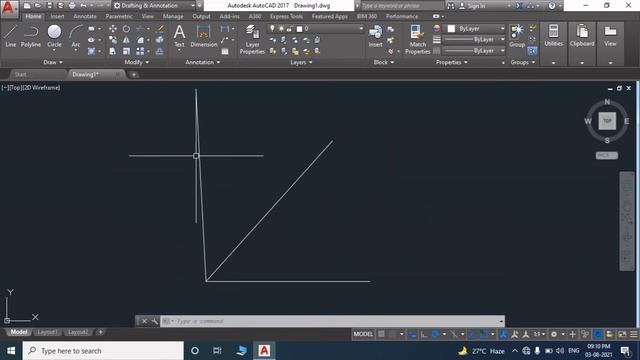Add a new drawing tab with plus
This screenshot has width=640, height=360.
click(x=134, y=74)
